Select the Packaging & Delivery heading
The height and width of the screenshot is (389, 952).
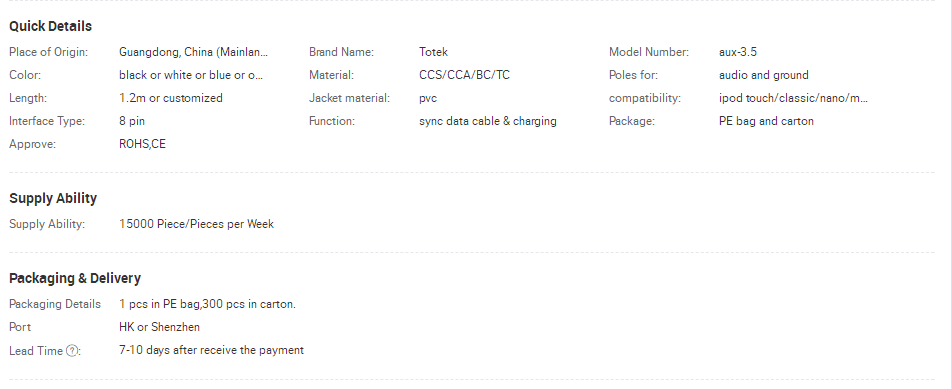coord(75,278)
